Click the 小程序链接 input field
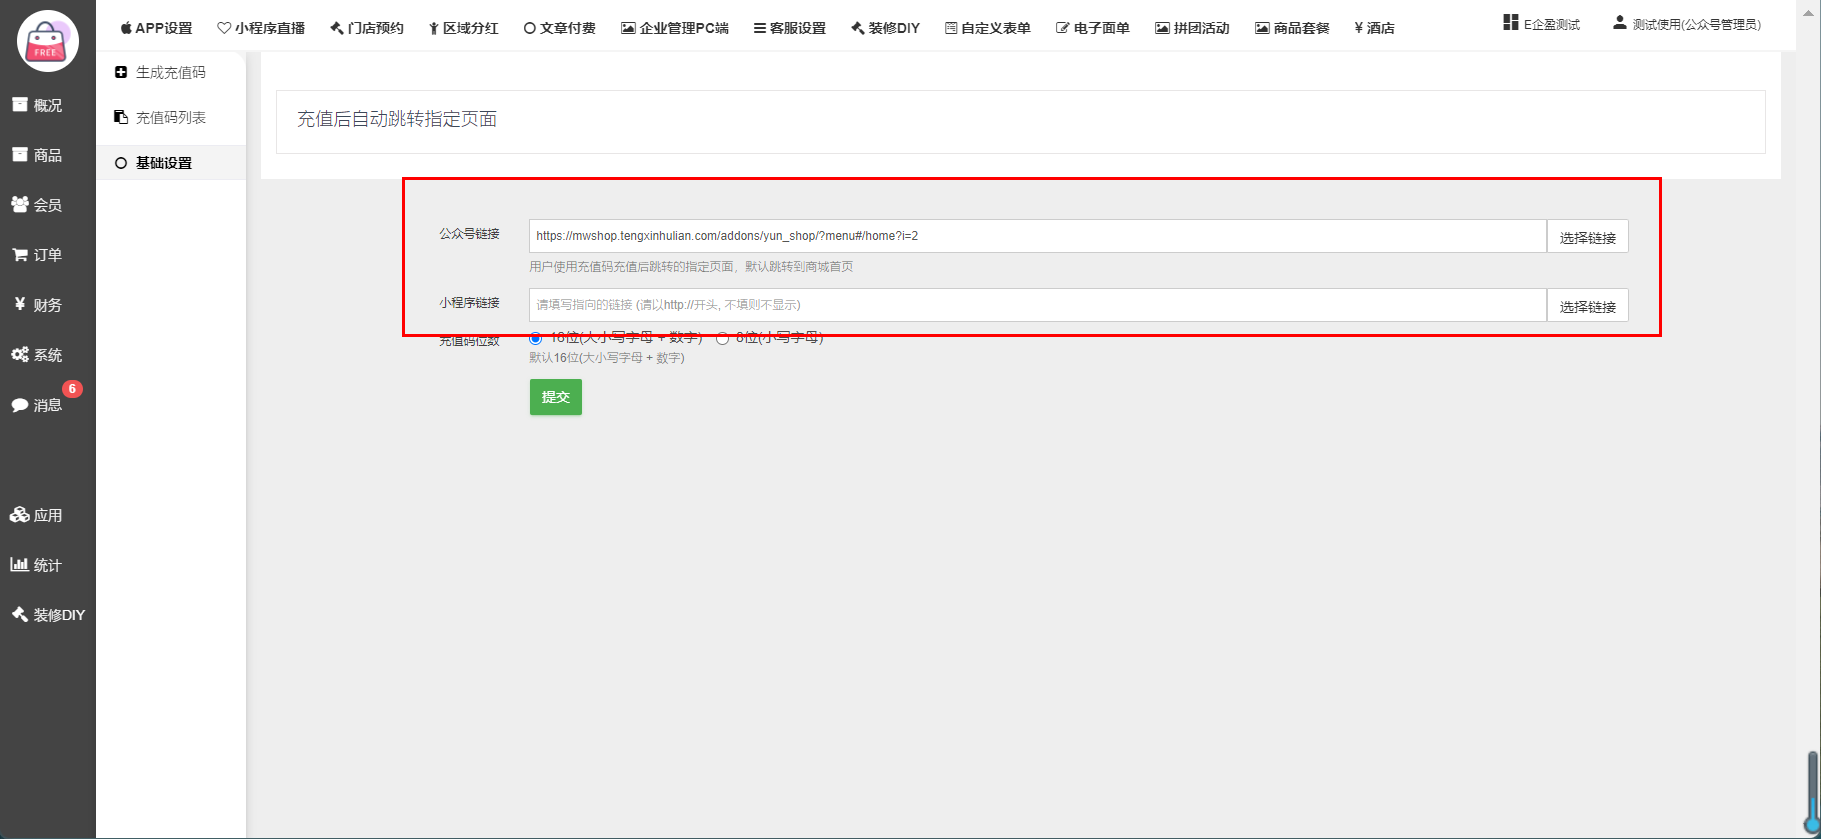1821x839 pixels. pyautogui.click(x=1037, y=305)
